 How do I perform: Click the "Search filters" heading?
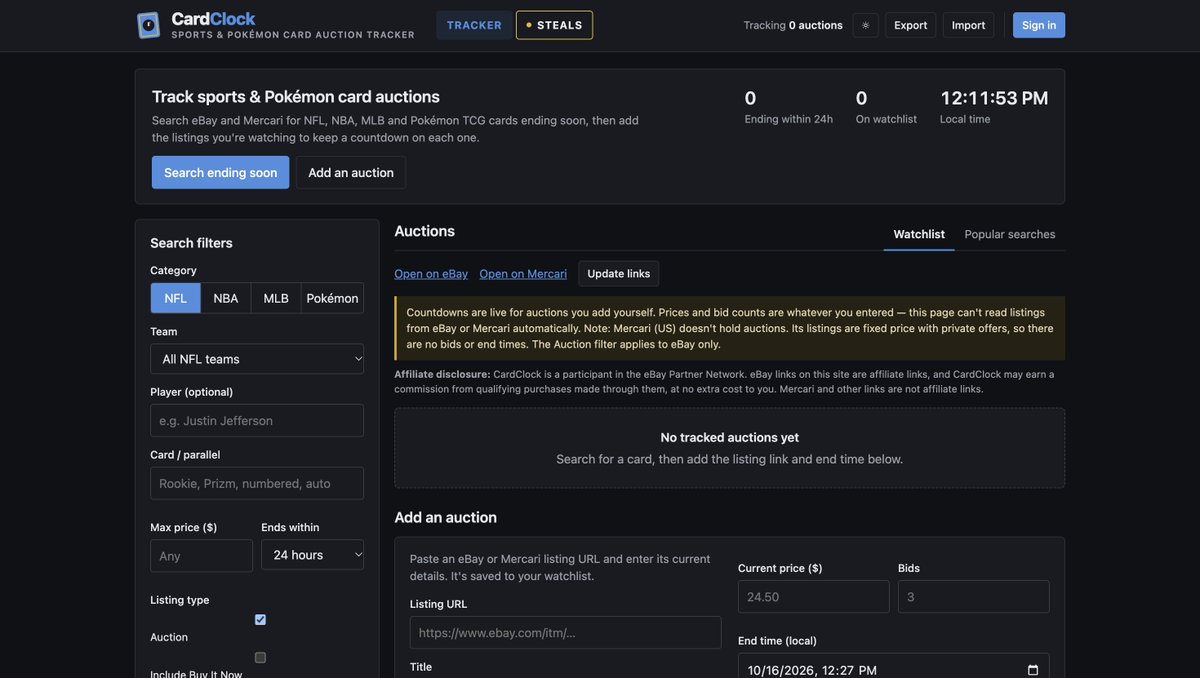coord(191,243)
